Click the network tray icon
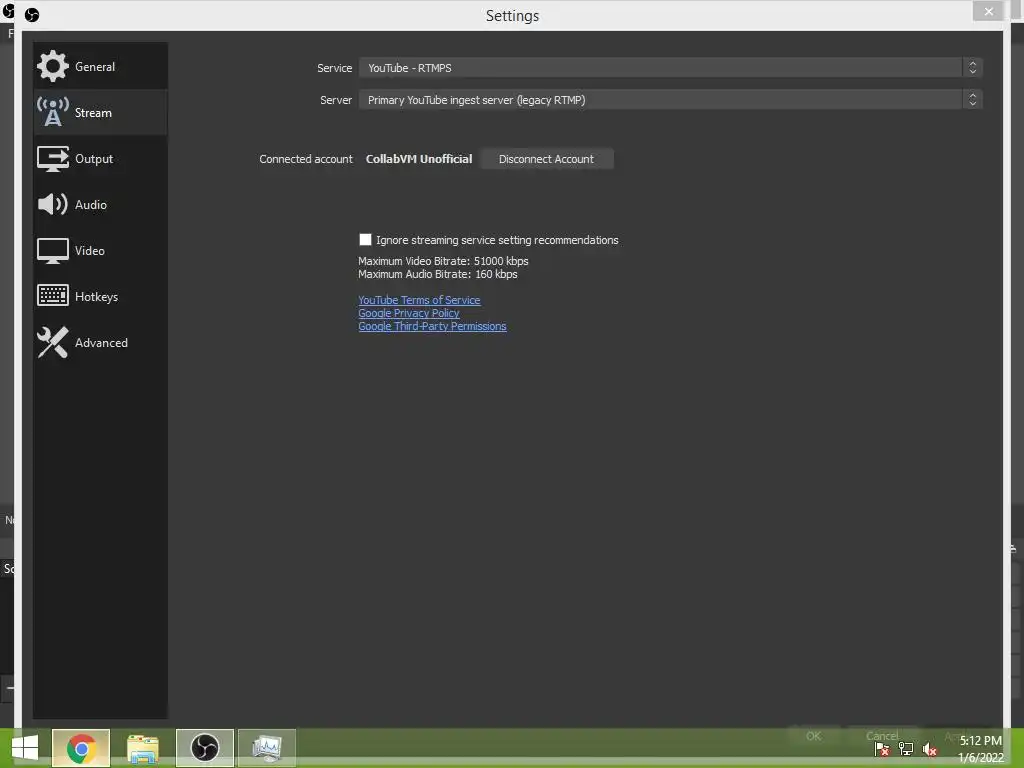 (906, 749)
